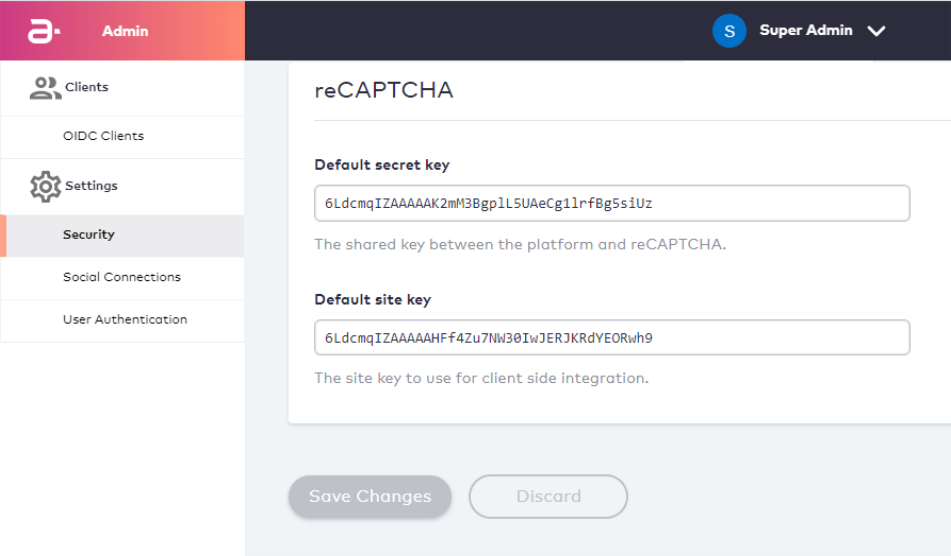951x556 pixels.
Task: Open User Authentication settings
Action: point(123,320)
